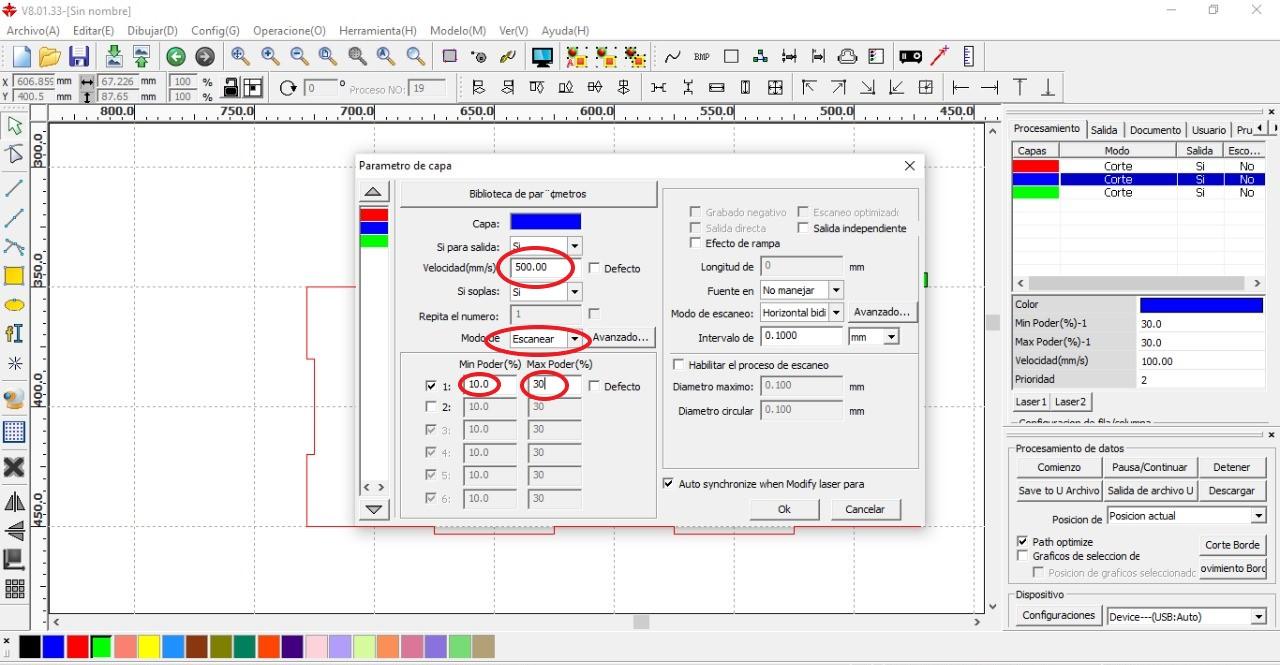Viewport: 1280px width, 665px height.
Task: Click the Ok button in the dialog
Action: pyautogui.click(x=784, y=509)
